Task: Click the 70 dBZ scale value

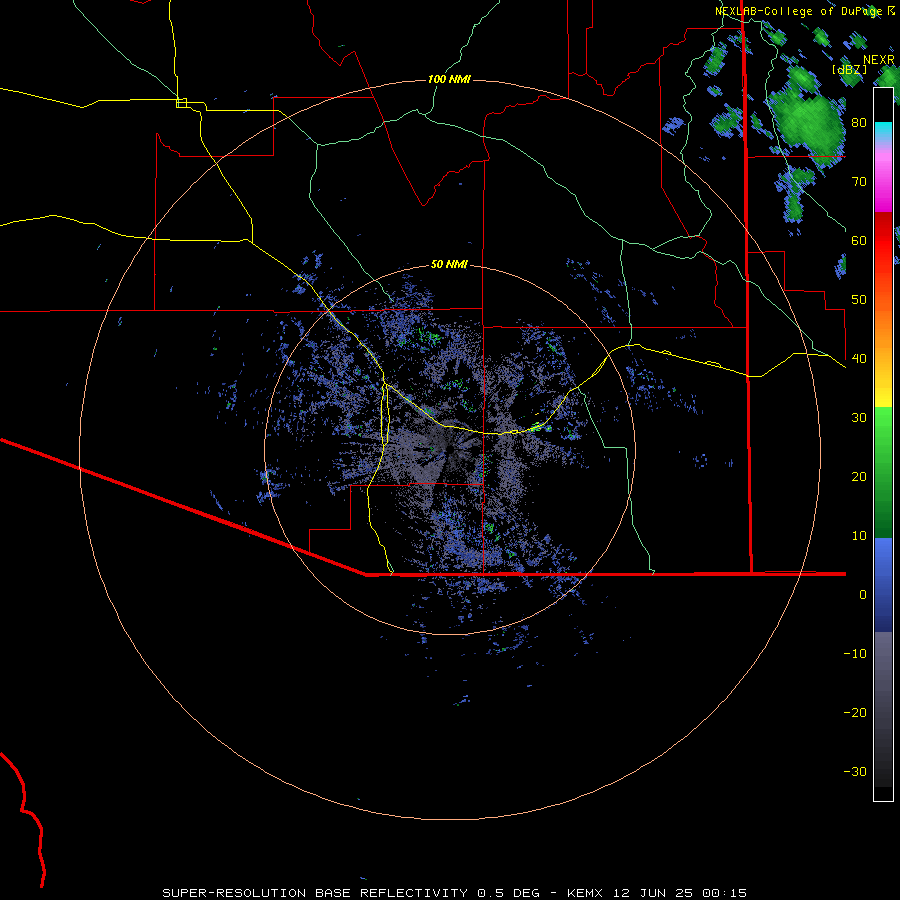Action: pyautogui.click(x=859, y=182)
